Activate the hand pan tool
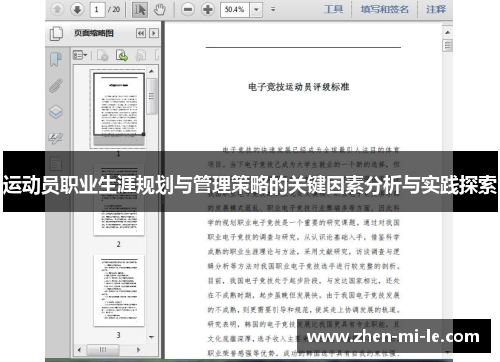The height and width of the screenshot is (362, 500). (160, 9)
